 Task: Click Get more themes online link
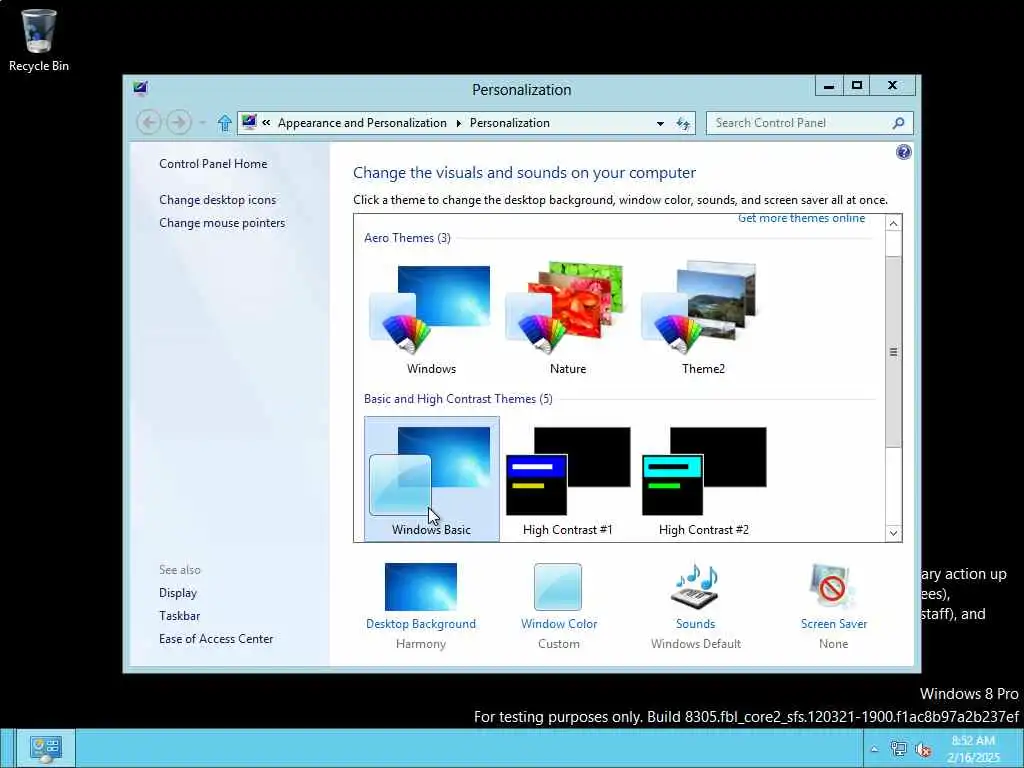coord(801,218)
